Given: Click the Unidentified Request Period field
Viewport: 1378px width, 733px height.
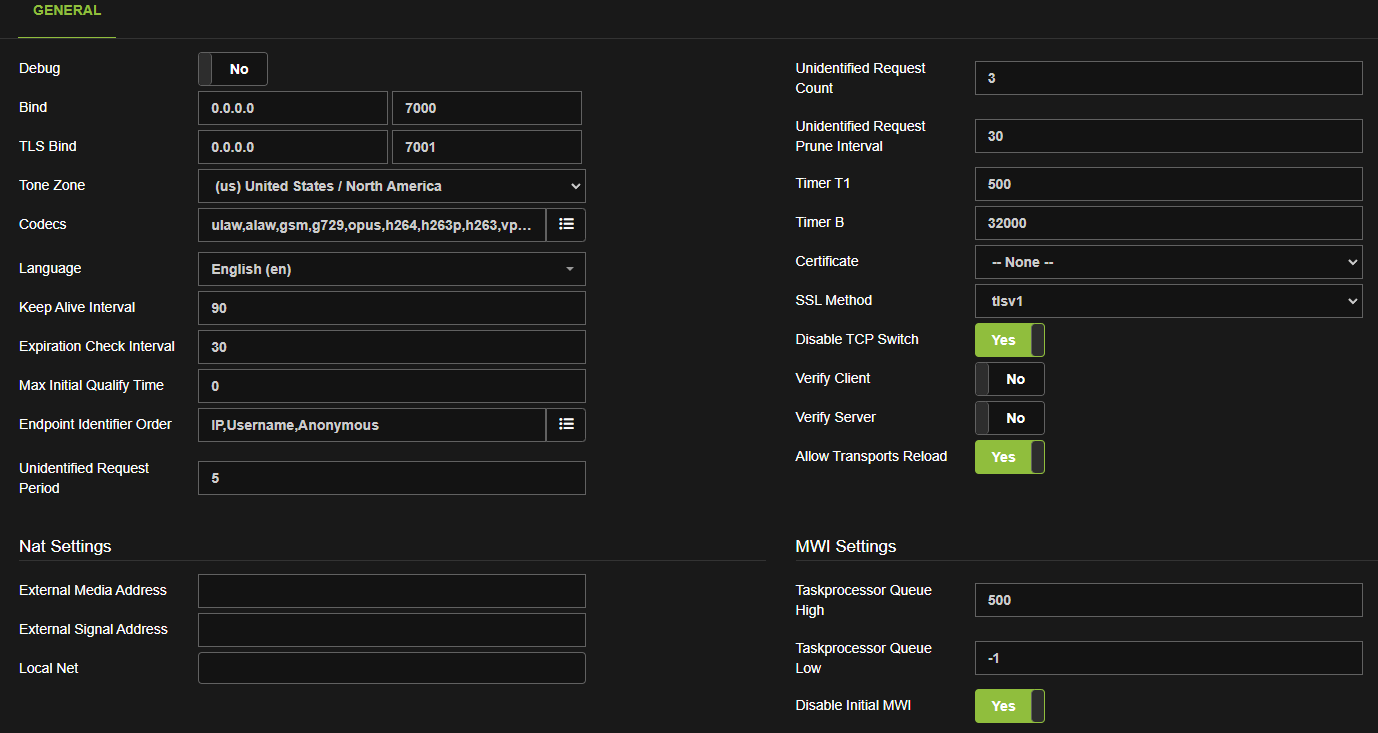Looking at the screenshot, I should point(392,478).
